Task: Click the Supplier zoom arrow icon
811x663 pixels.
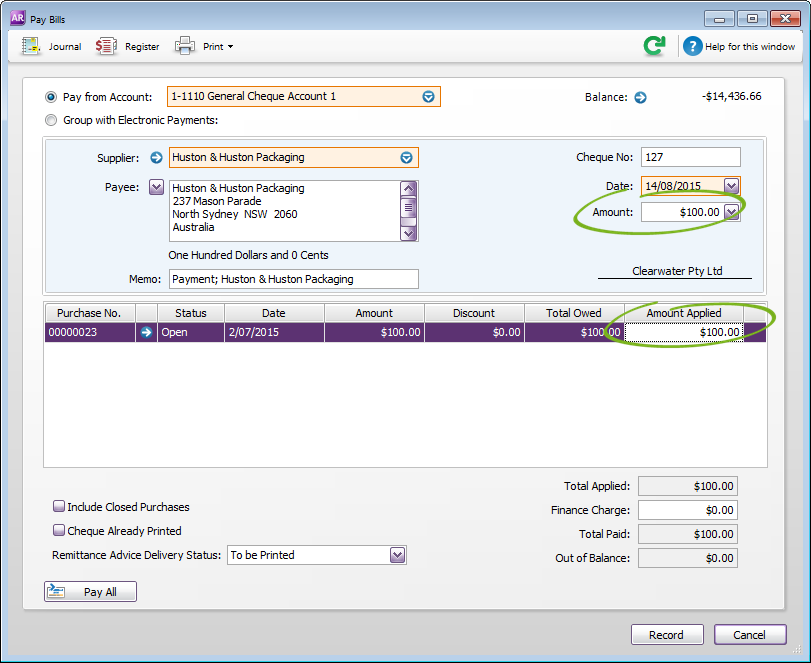Action: pos(156,158)
